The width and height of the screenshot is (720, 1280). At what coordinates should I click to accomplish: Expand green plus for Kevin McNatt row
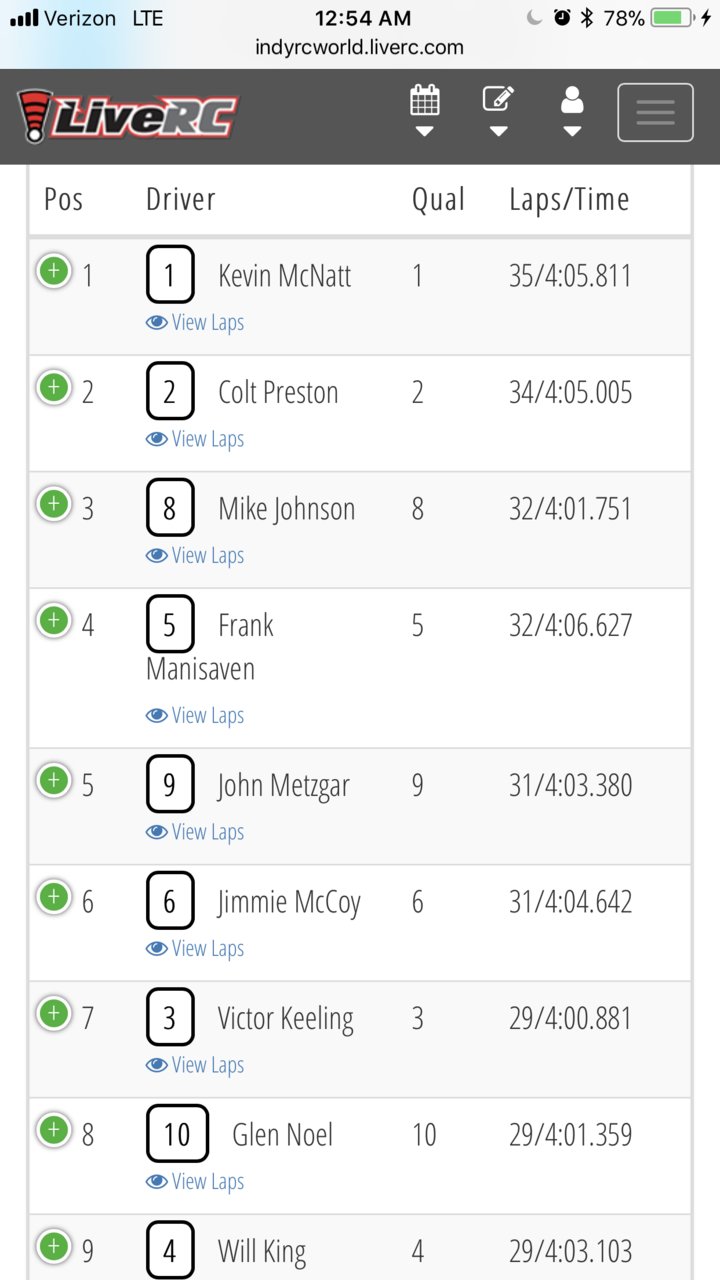coord(54,271)
